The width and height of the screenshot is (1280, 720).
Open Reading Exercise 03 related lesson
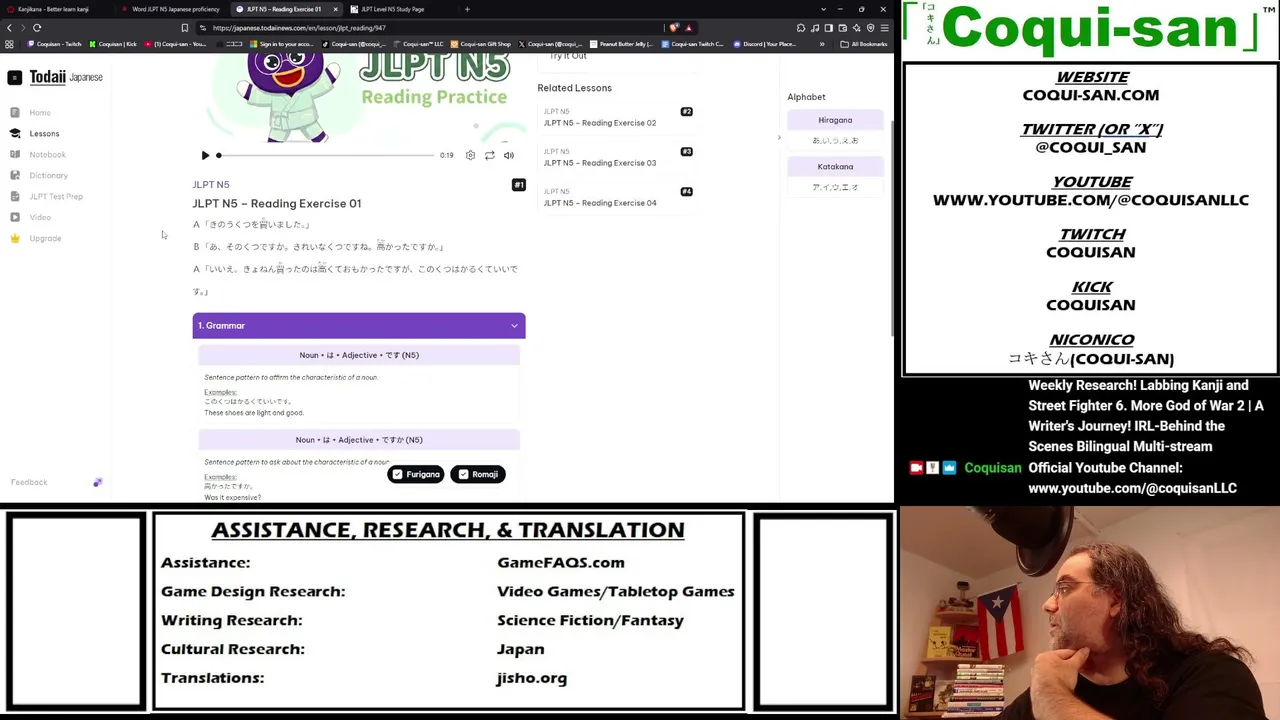600,163
